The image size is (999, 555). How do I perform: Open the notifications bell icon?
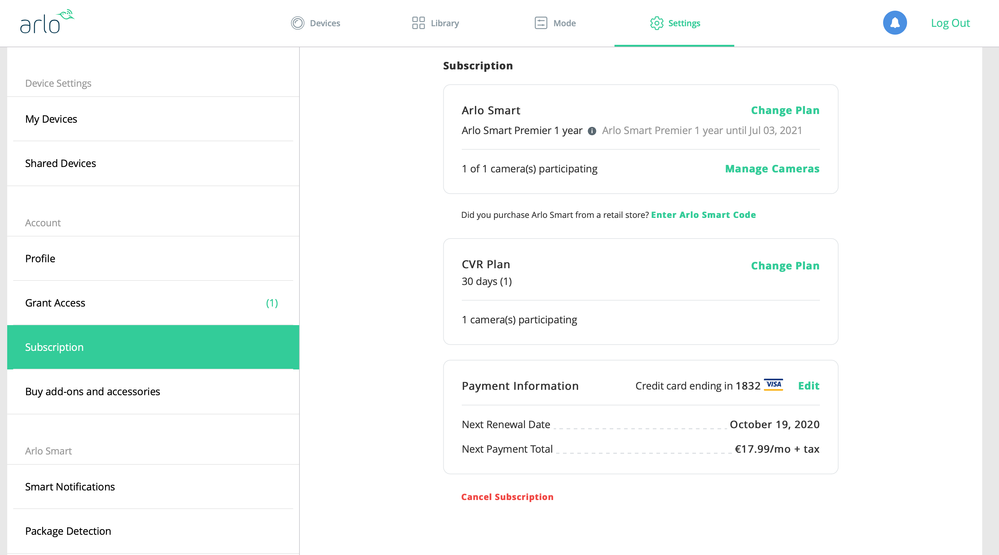pyautogui.click(x=895, y=23)
